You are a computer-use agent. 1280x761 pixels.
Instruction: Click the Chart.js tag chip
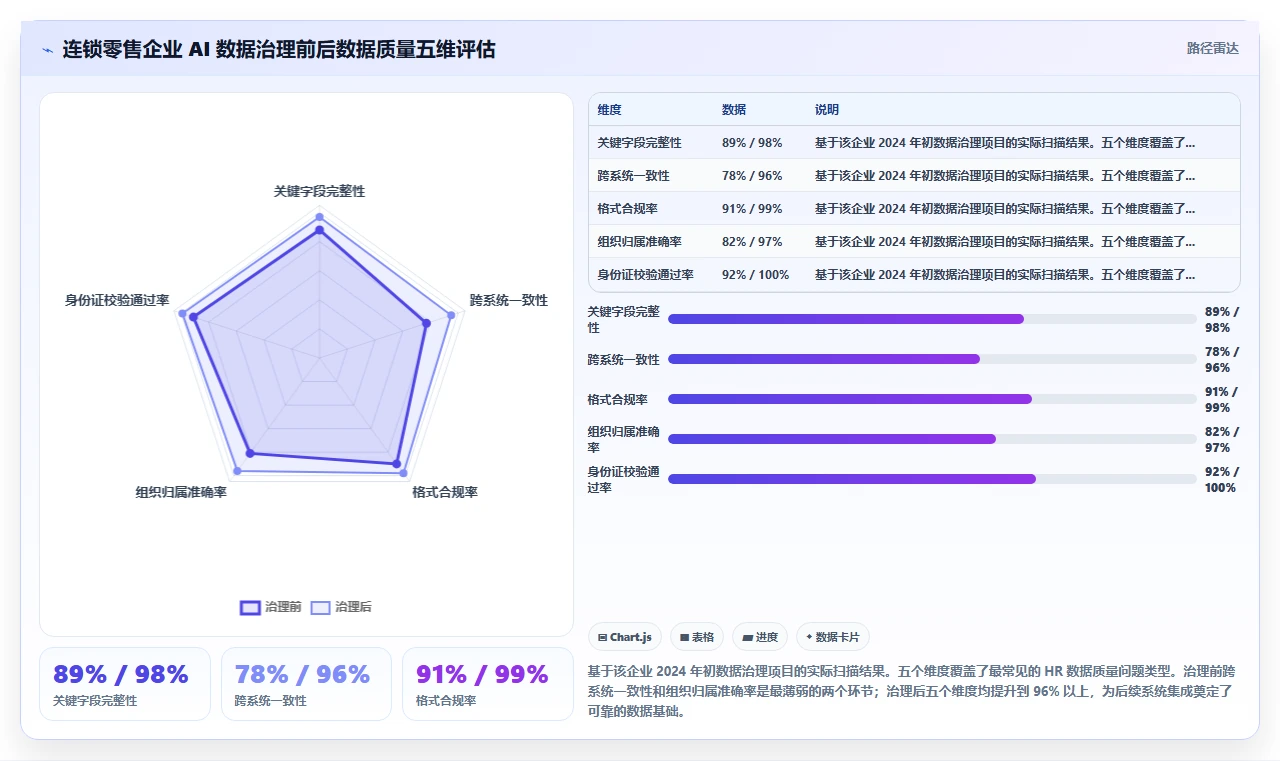click(625, 637)
